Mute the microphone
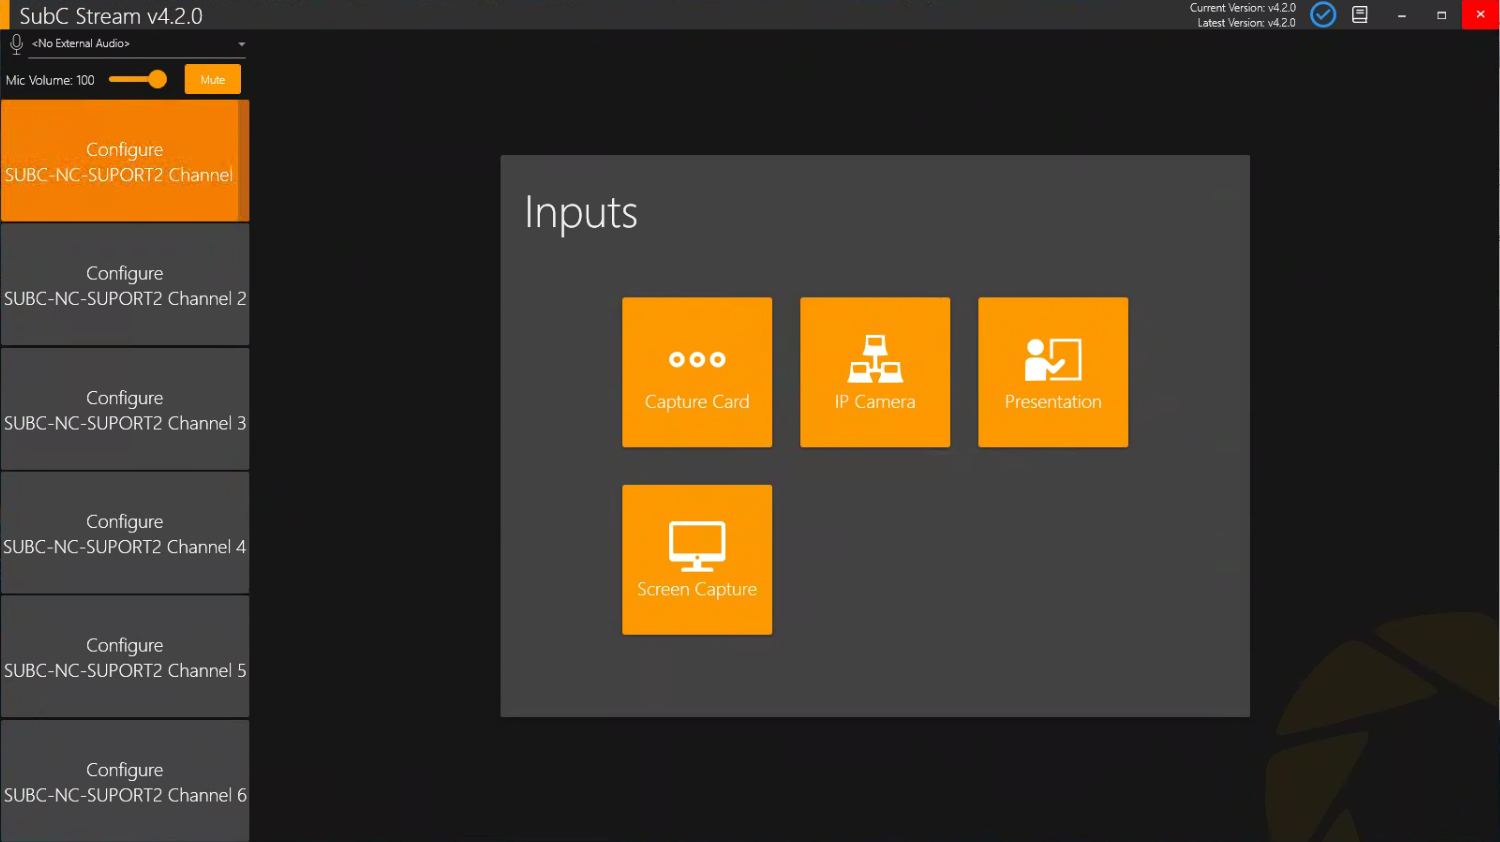Screen dimensions: 1500x842 (x=212, y=80)
